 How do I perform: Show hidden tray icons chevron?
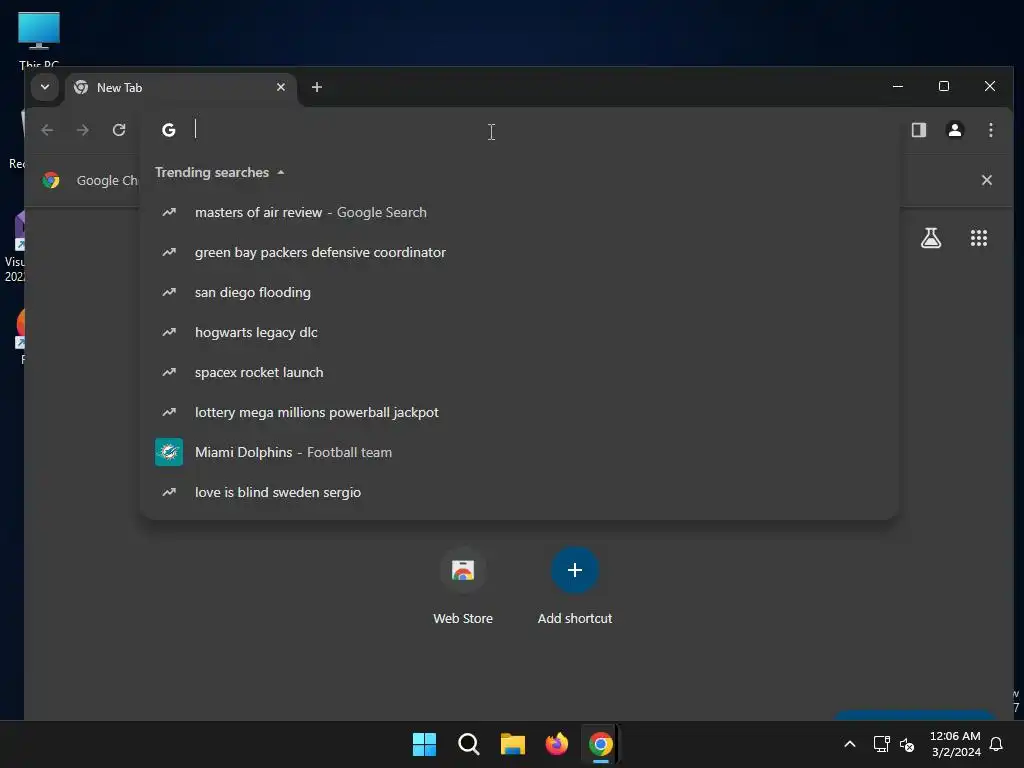click(x=850, y=744)
